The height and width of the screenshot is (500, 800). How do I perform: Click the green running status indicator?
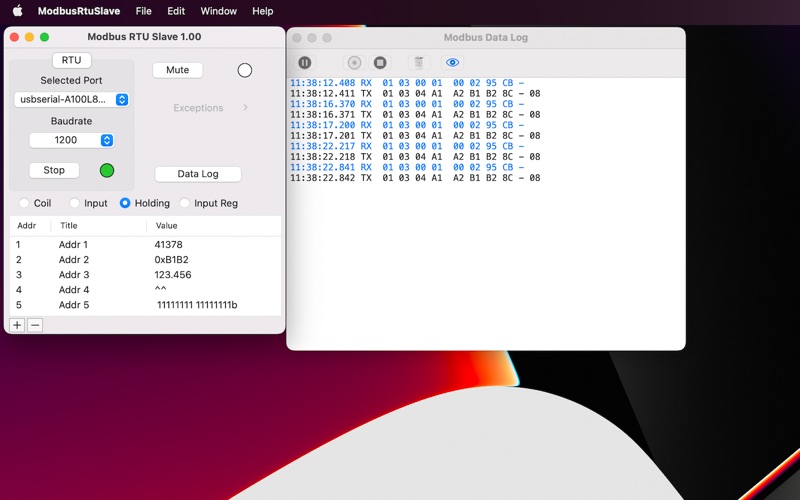(107, 170)
